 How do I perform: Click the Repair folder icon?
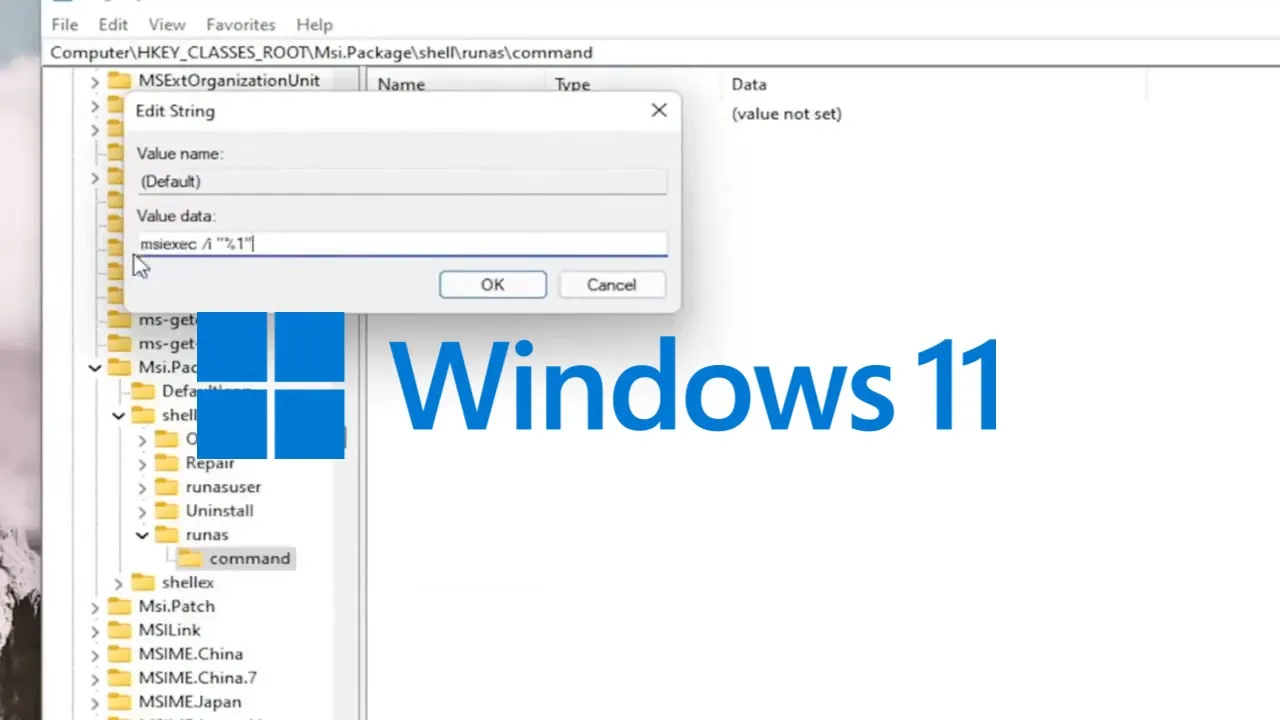tap(167, 463)
